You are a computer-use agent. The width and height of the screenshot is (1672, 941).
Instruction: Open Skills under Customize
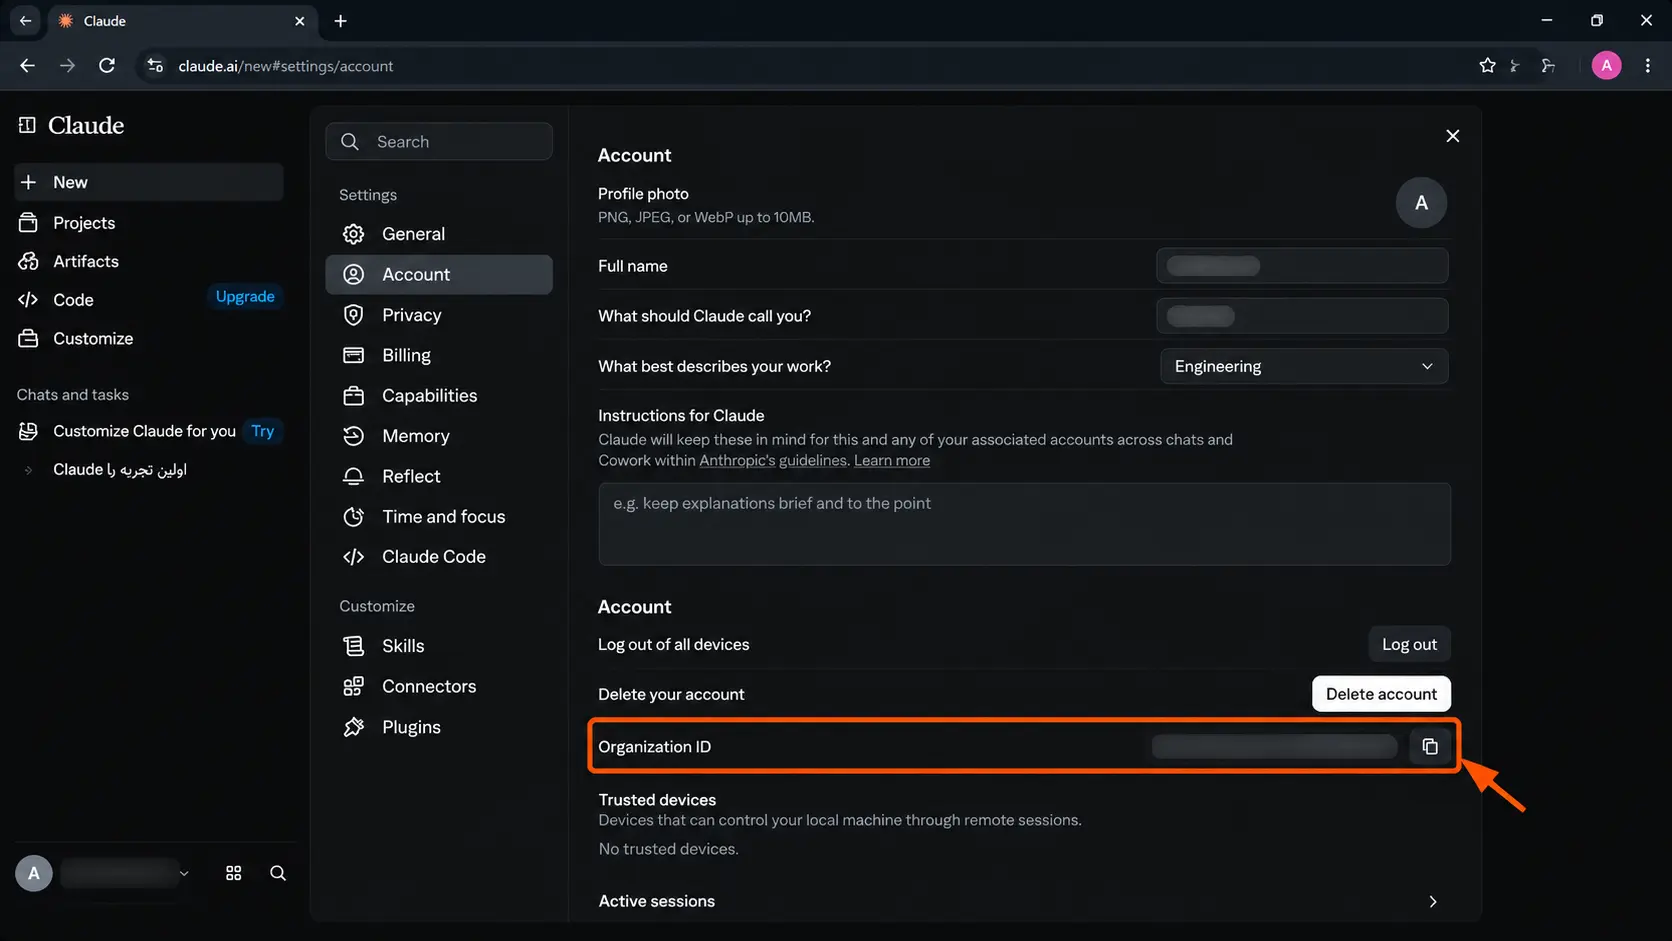tap(439, 646)
